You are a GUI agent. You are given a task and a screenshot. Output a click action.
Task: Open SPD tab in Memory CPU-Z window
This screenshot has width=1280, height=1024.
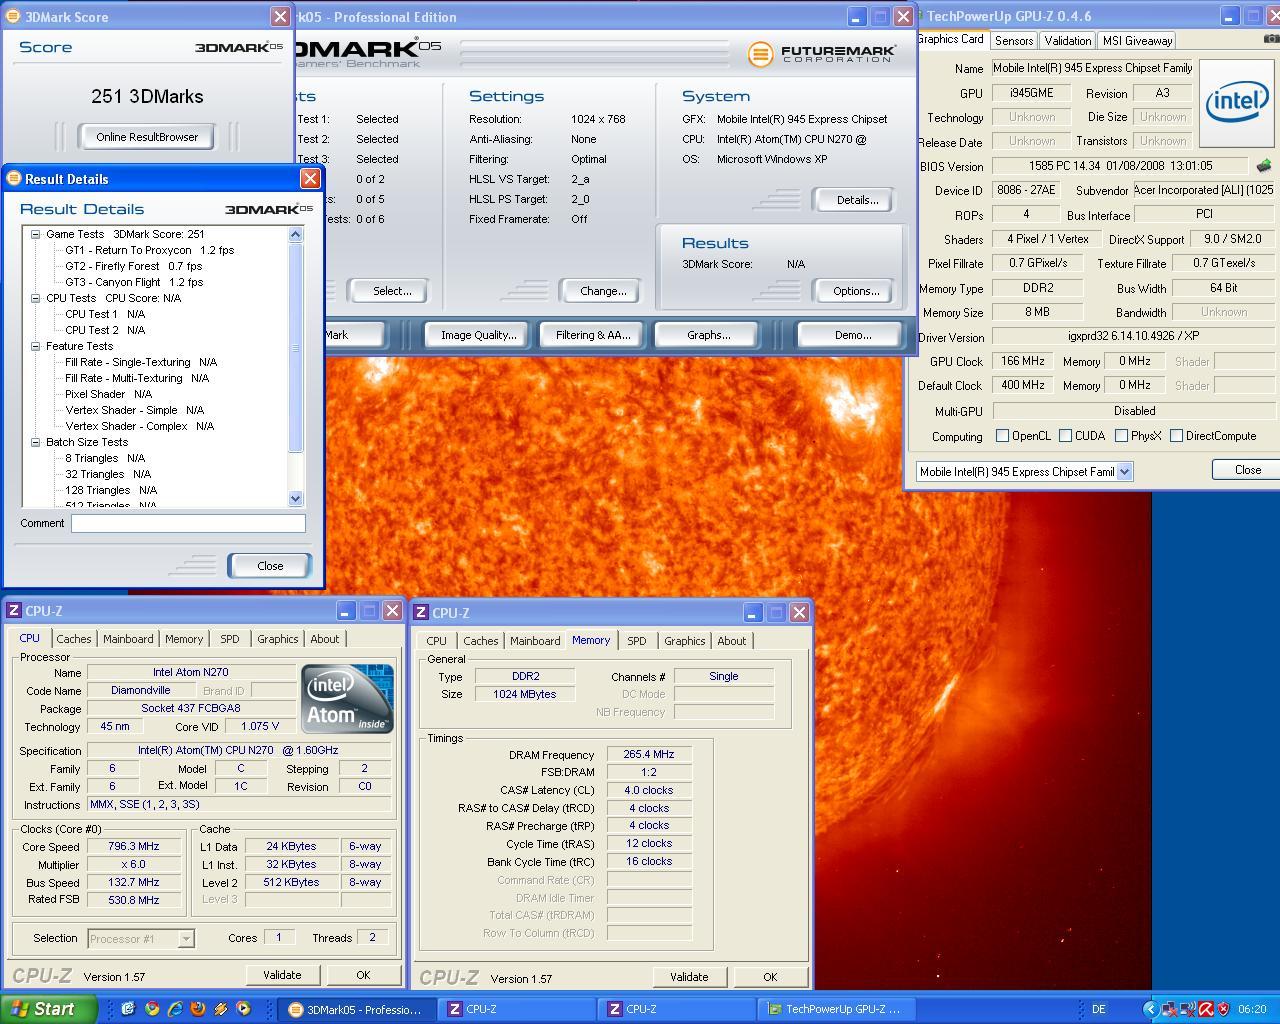click(x=637, y=641)
